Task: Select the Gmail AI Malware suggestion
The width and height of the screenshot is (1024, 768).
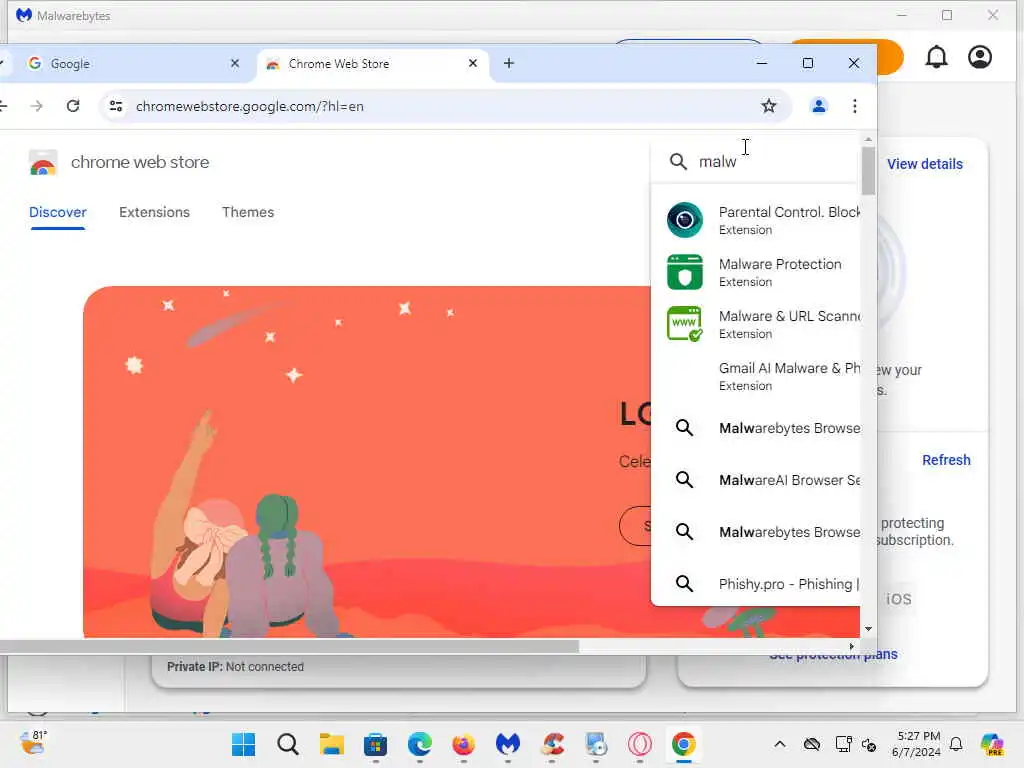Action: tap(756, 376)
